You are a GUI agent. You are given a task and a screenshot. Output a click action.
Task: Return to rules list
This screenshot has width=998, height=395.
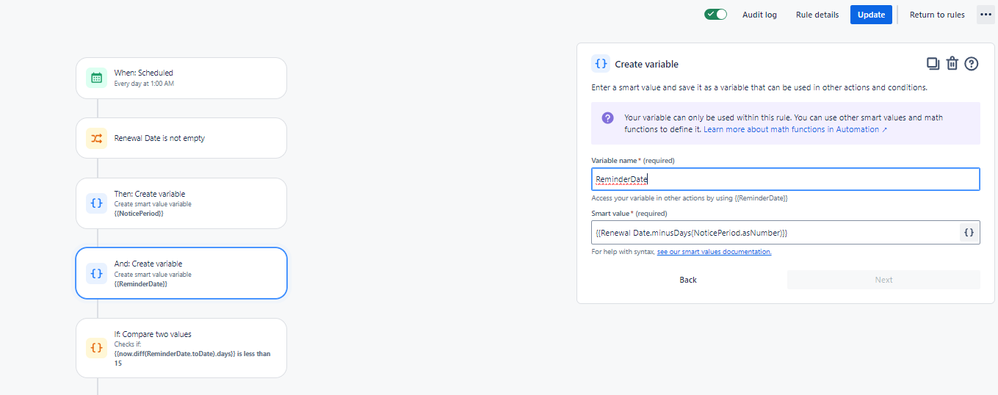point(937,15)
